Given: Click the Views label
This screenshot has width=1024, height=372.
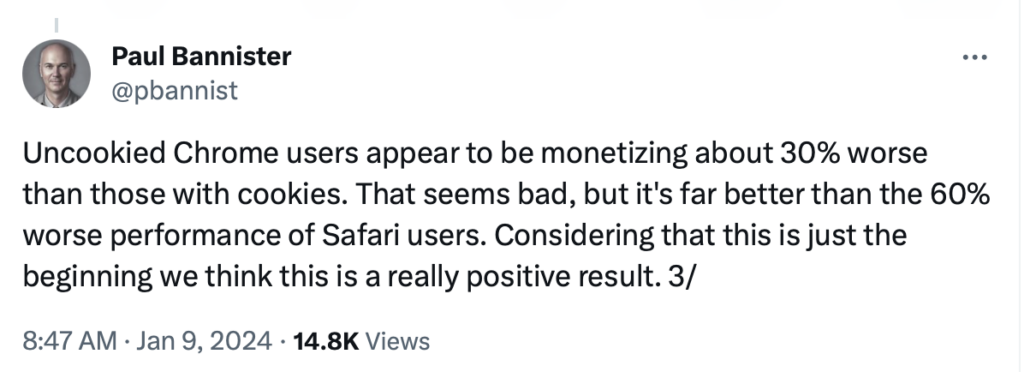Looking at the screenshot, I should (397, 341).
